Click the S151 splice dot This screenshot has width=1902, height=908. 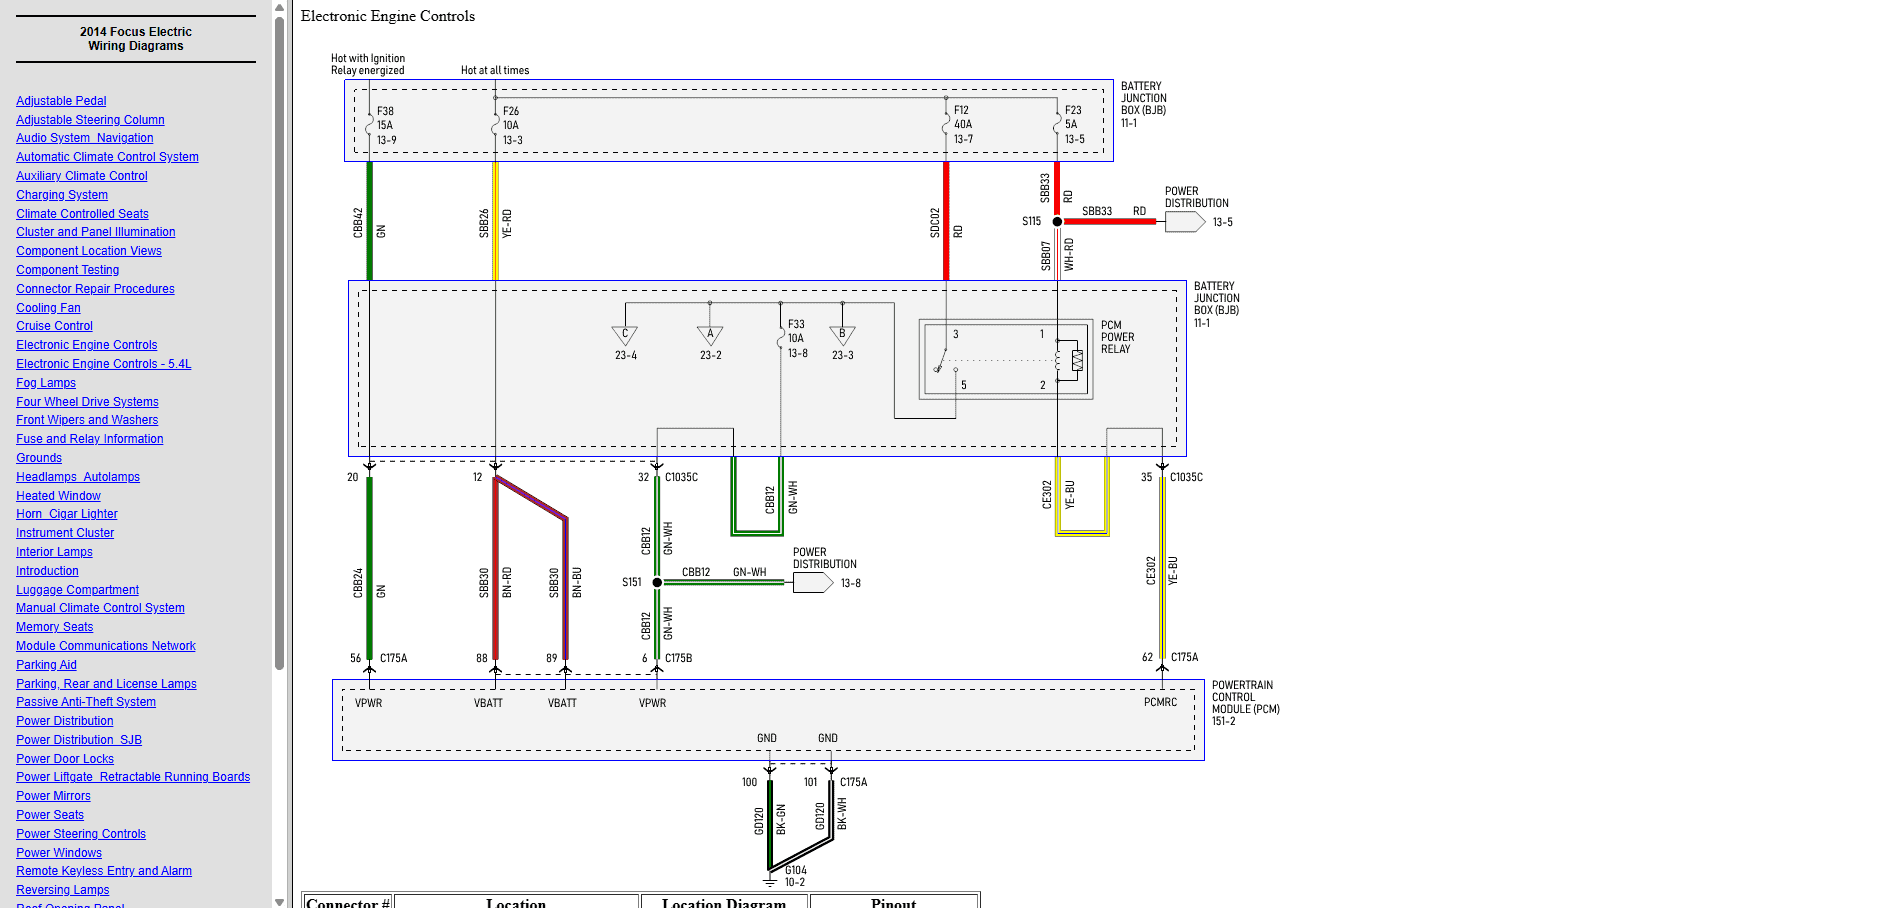click(x=657, y=582)
